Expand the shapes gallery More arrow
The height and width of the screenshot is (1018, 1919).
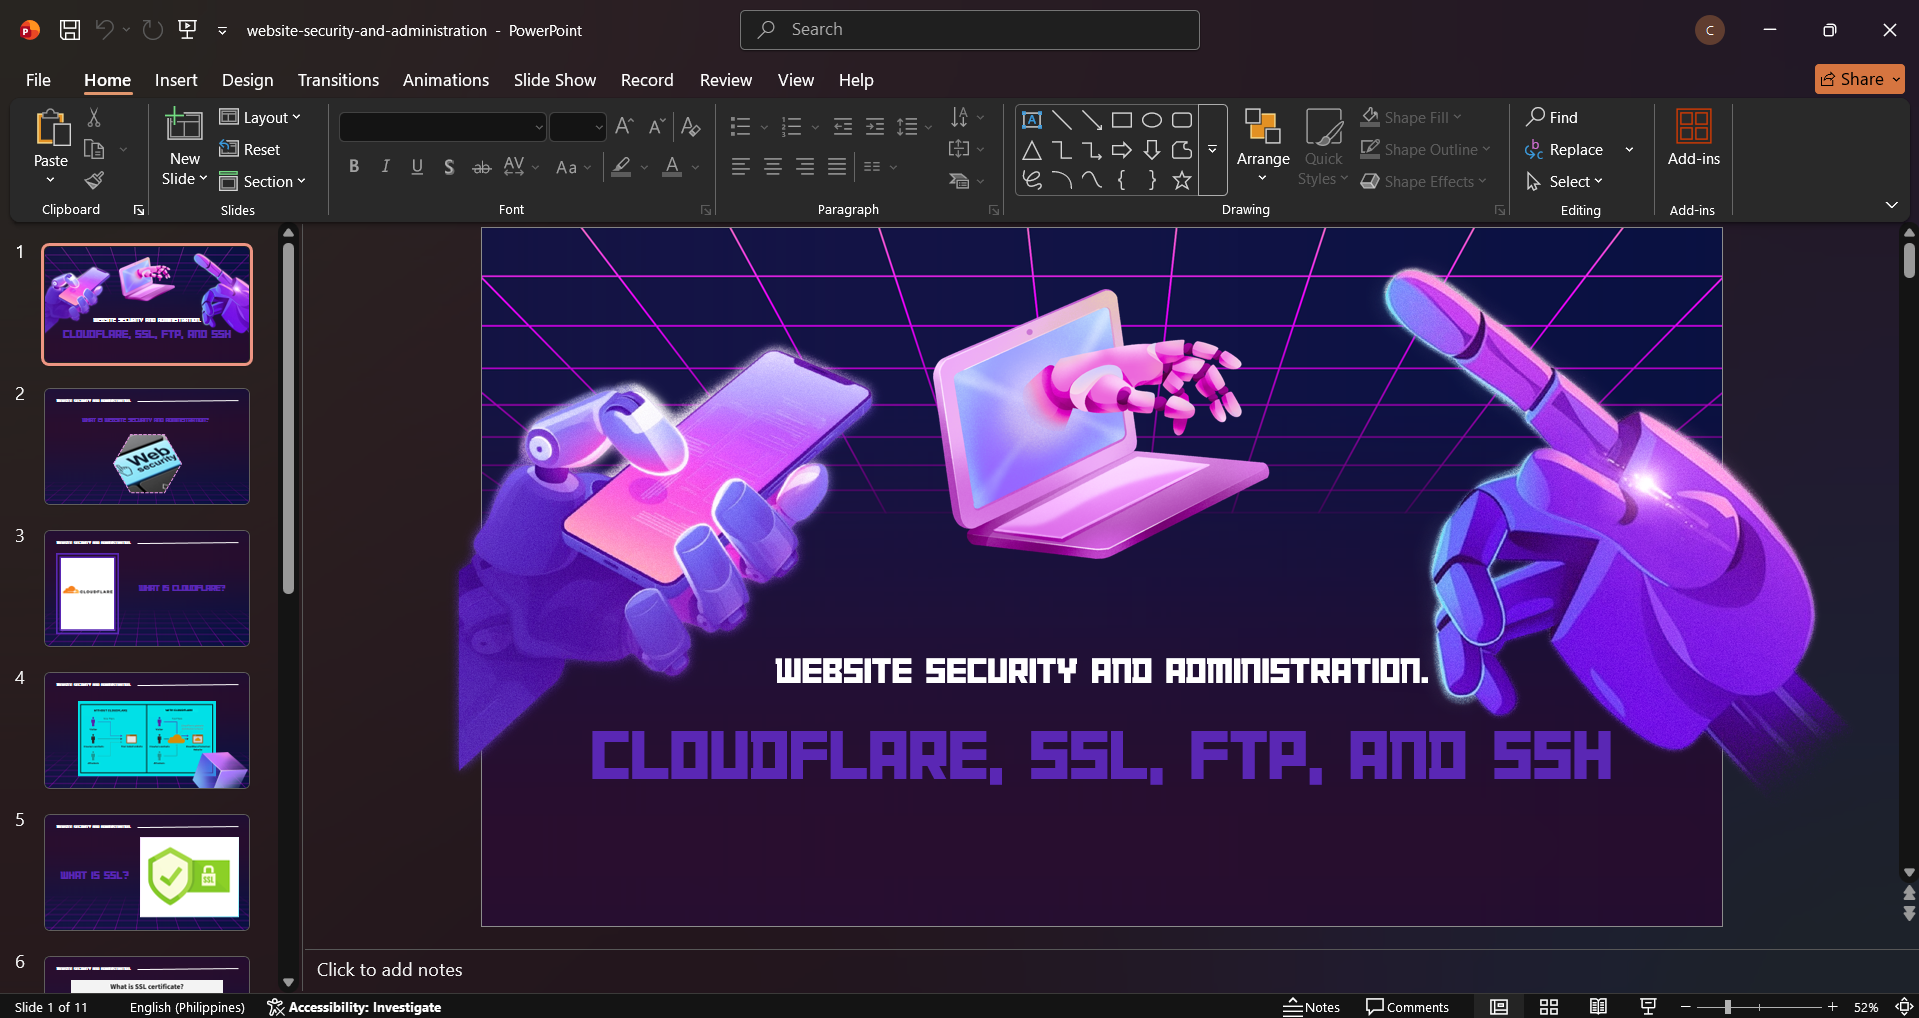pyautogui.click(x=1213, y=150)
